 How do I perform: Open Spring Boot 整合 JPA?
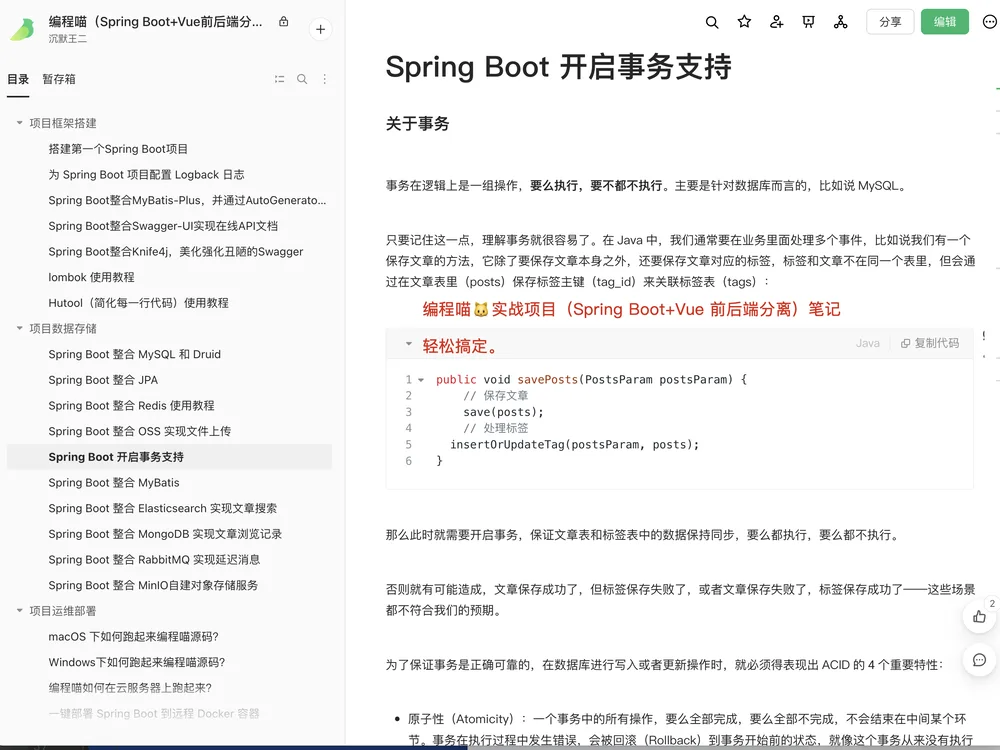point(103,379)
